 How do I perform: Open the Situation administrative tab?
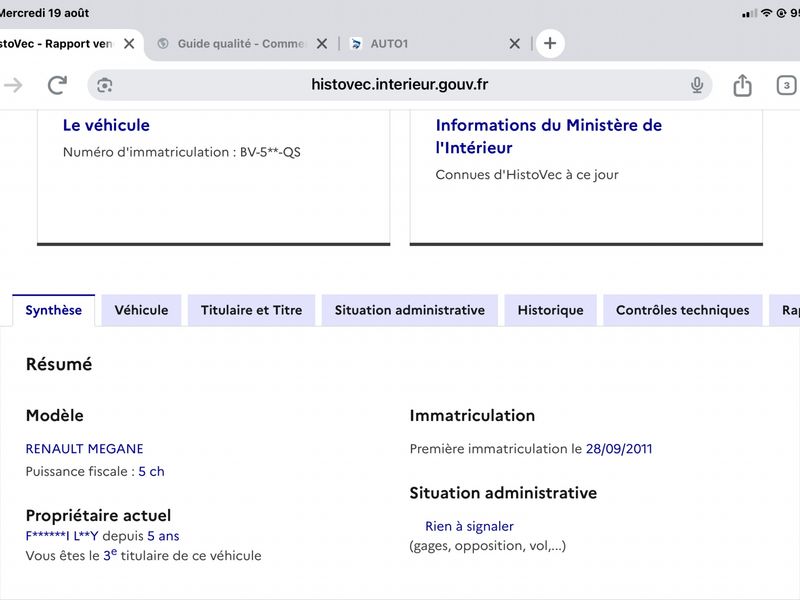click(x=410, y=310)
